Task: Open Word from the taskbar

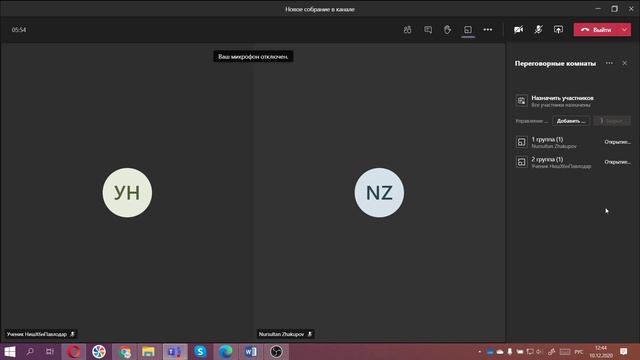Action: tap(251, 351)
